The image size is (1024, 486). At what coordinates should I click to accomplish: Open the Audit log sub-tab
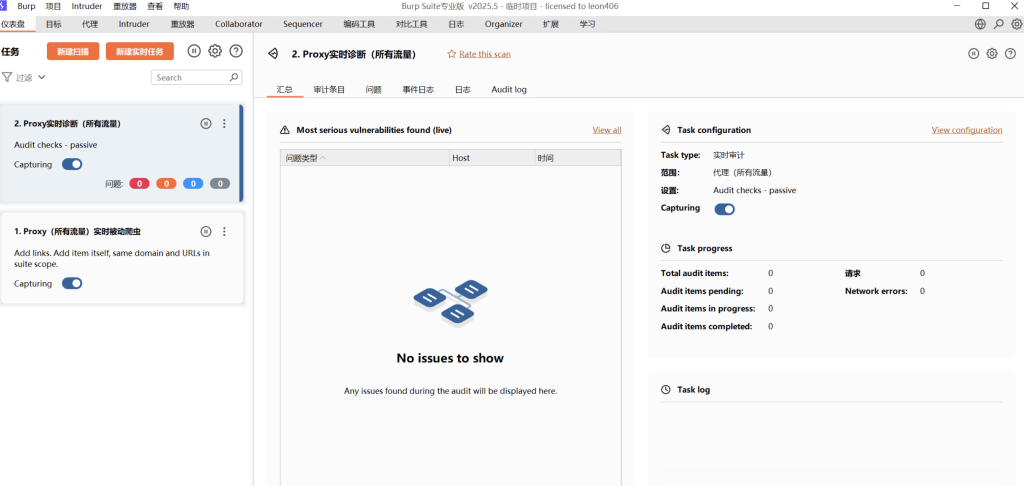coord(509,89)
